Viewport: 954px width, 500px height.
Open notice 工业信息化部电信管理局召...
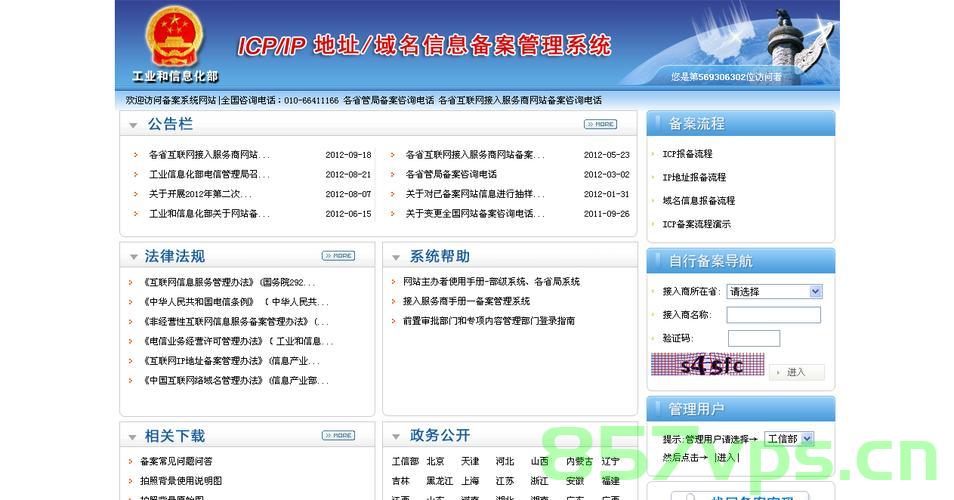[x=209, y=174]
